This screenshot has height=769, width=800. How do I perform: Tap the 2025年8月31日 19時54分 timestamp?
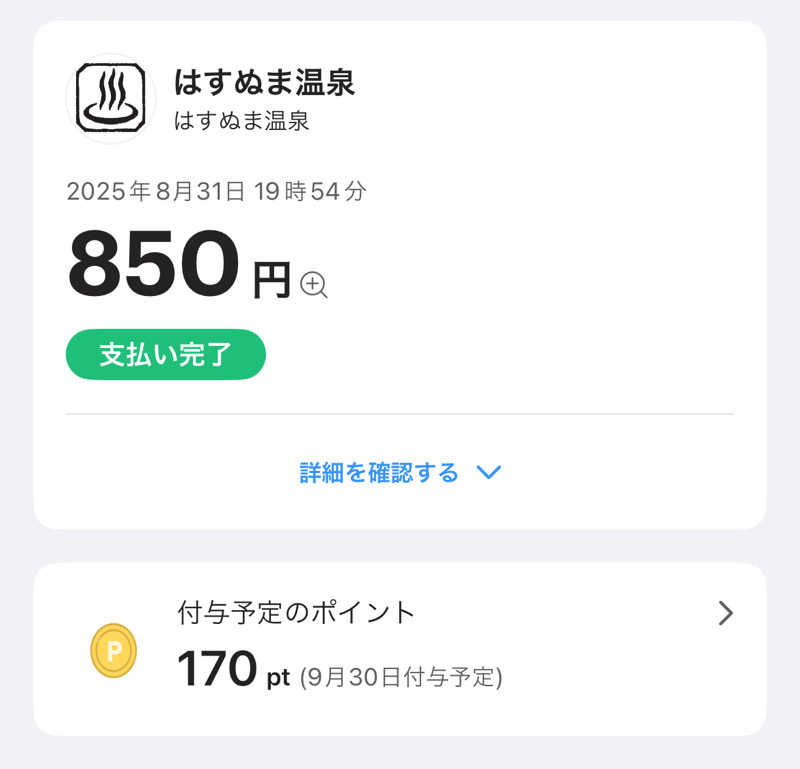216,191
